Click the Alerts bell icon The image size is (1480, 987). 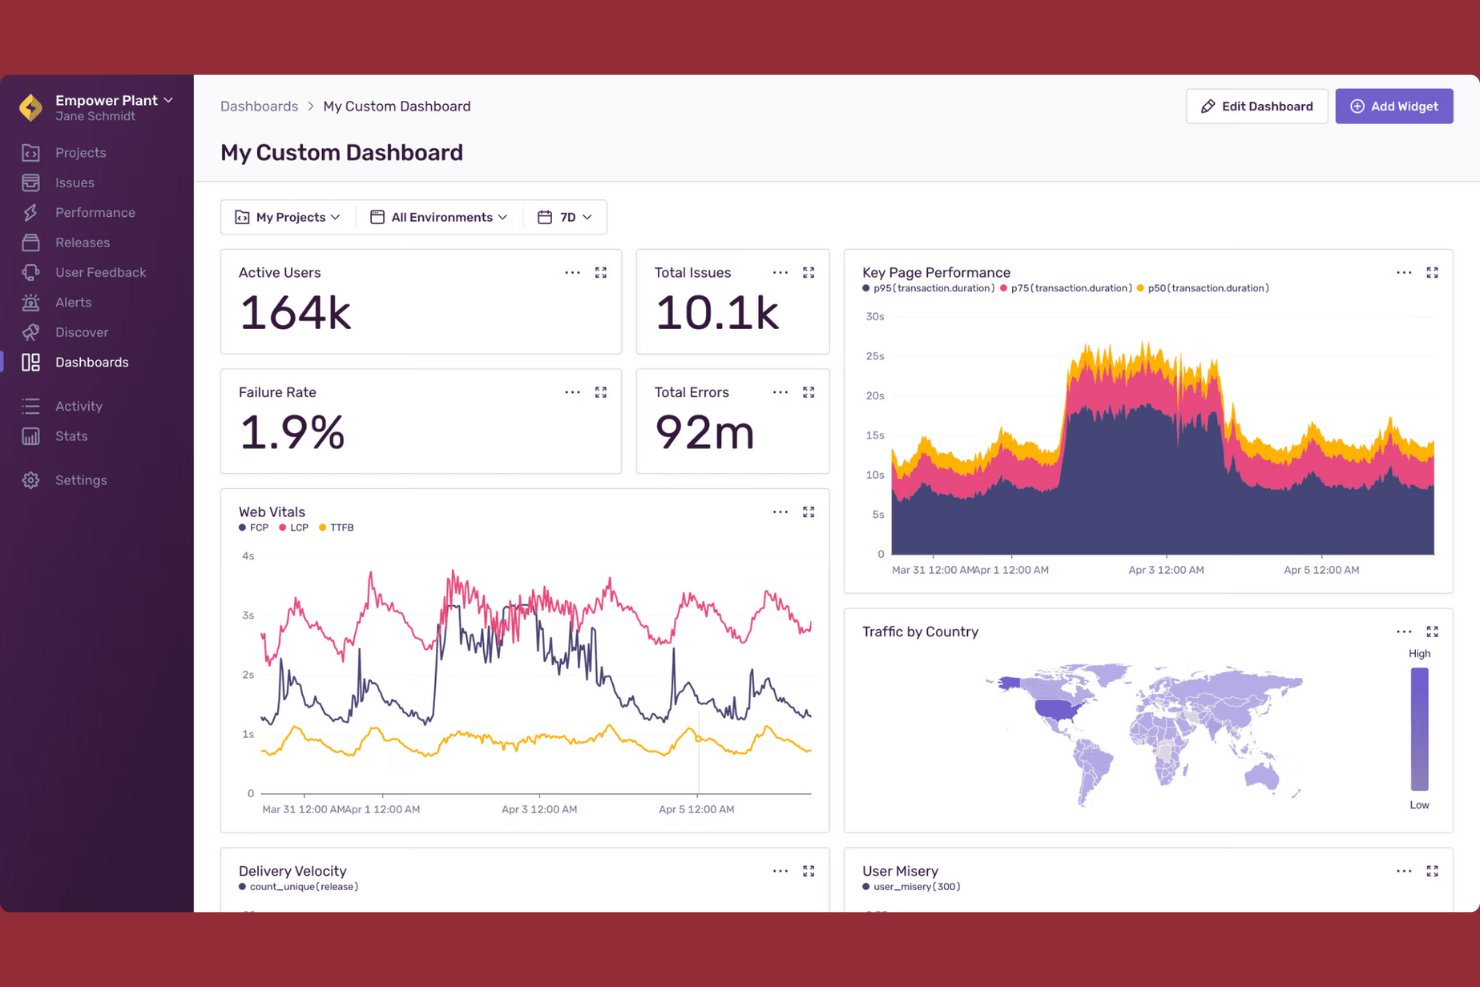31,302
